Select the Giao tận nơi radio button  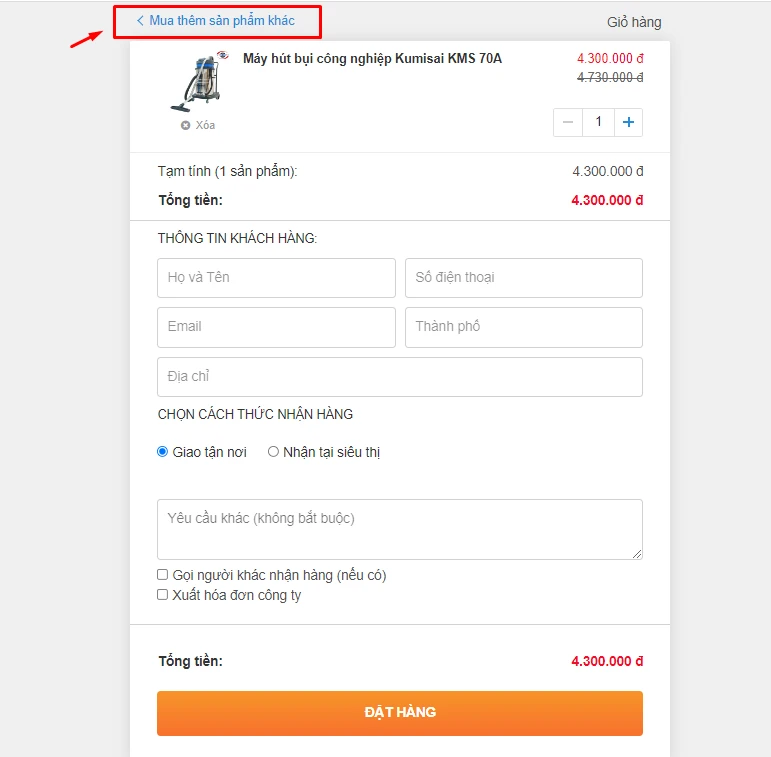pos(163,452)
